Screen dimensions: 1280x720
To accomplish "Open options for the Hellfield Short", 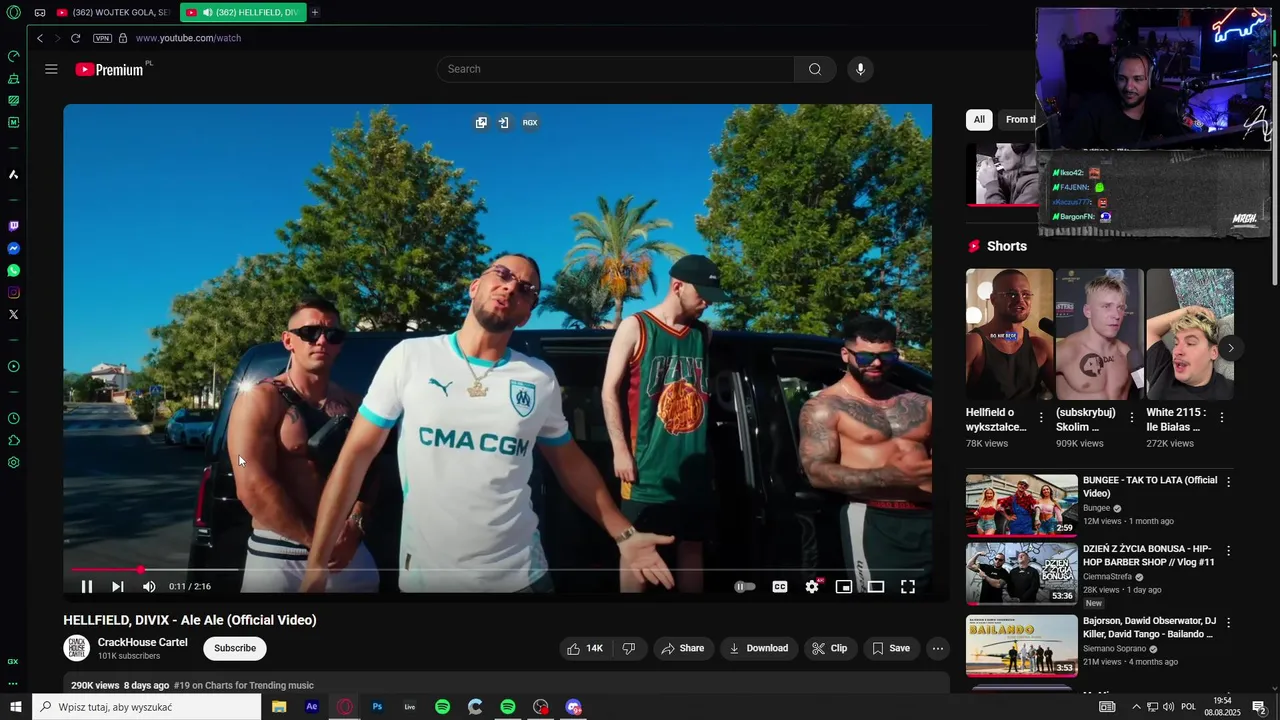I will (1041, 417).
